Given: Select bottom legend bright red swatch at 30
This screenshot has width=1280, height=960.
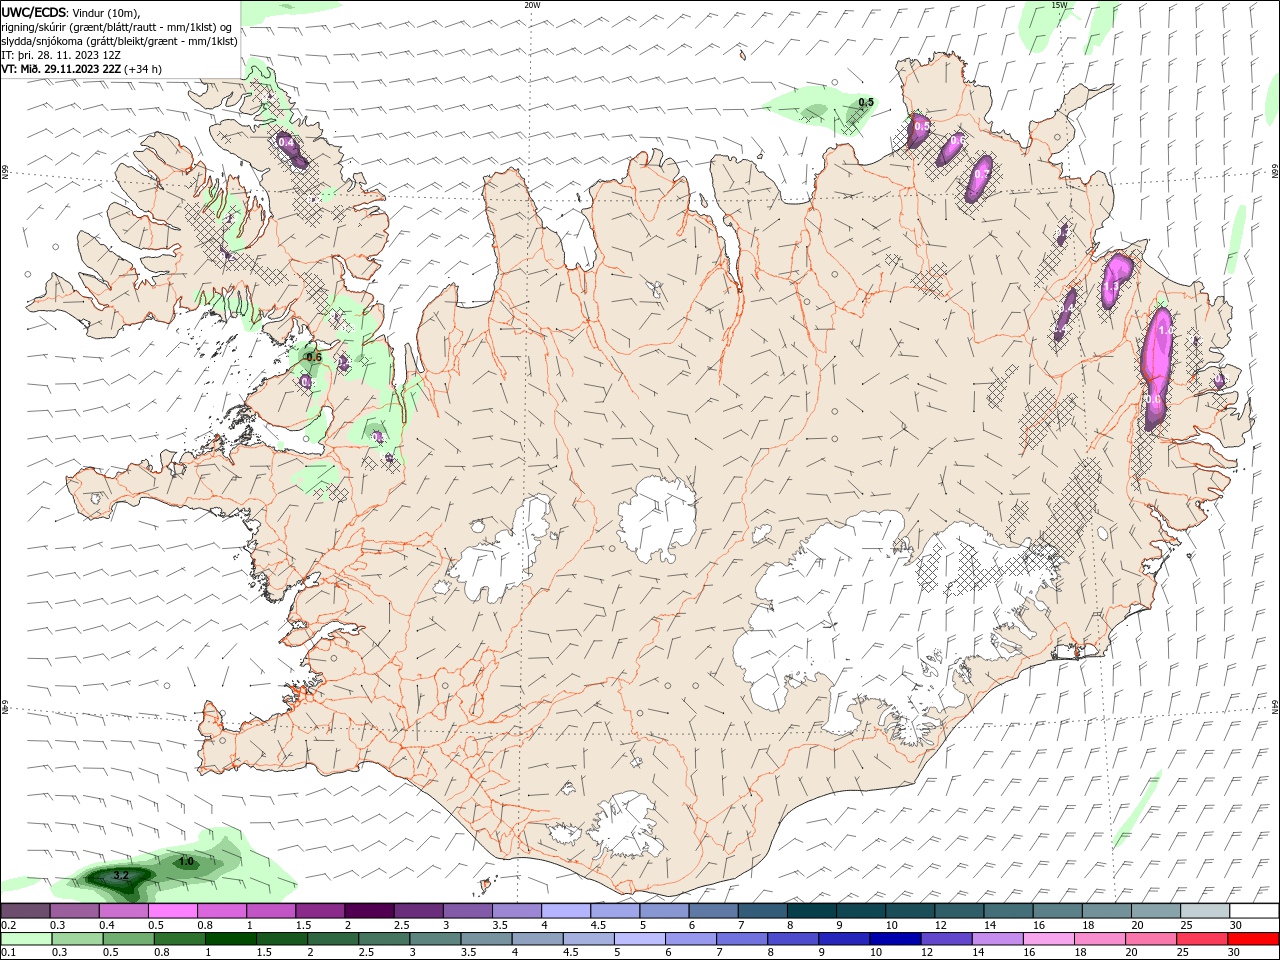Looking at the screenshot, I should 1253,939.
